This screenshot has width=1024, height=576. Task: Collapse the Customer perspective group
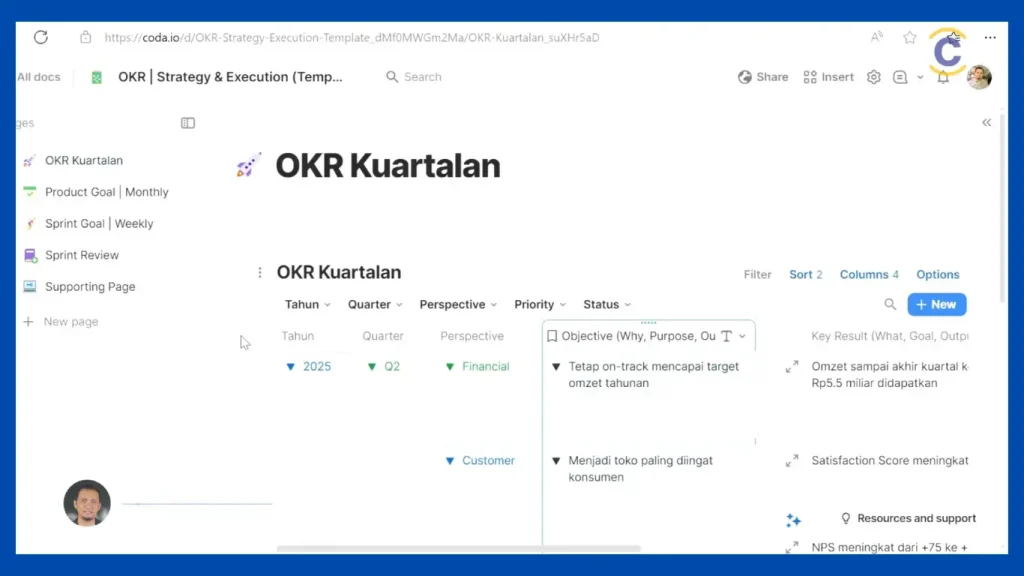tap(450, 461)
